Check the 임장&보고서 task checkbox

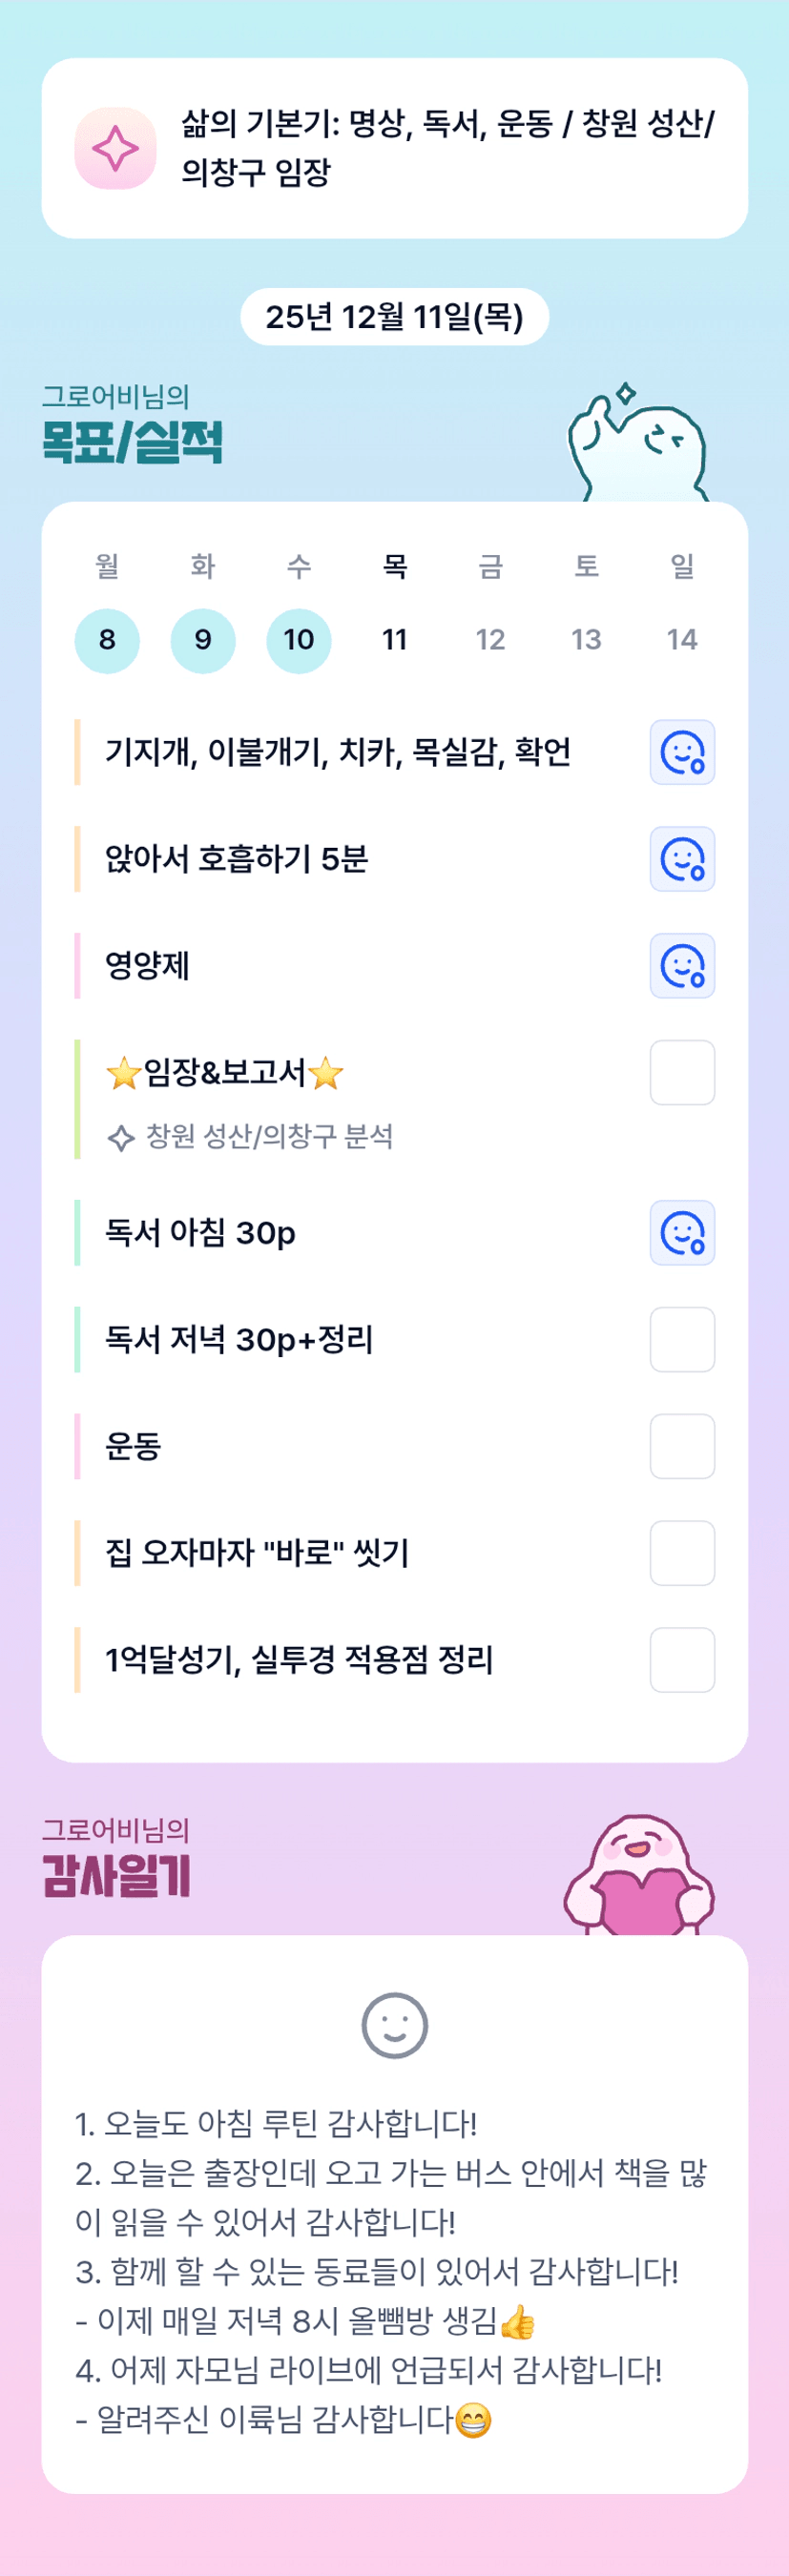(682, 1073)
